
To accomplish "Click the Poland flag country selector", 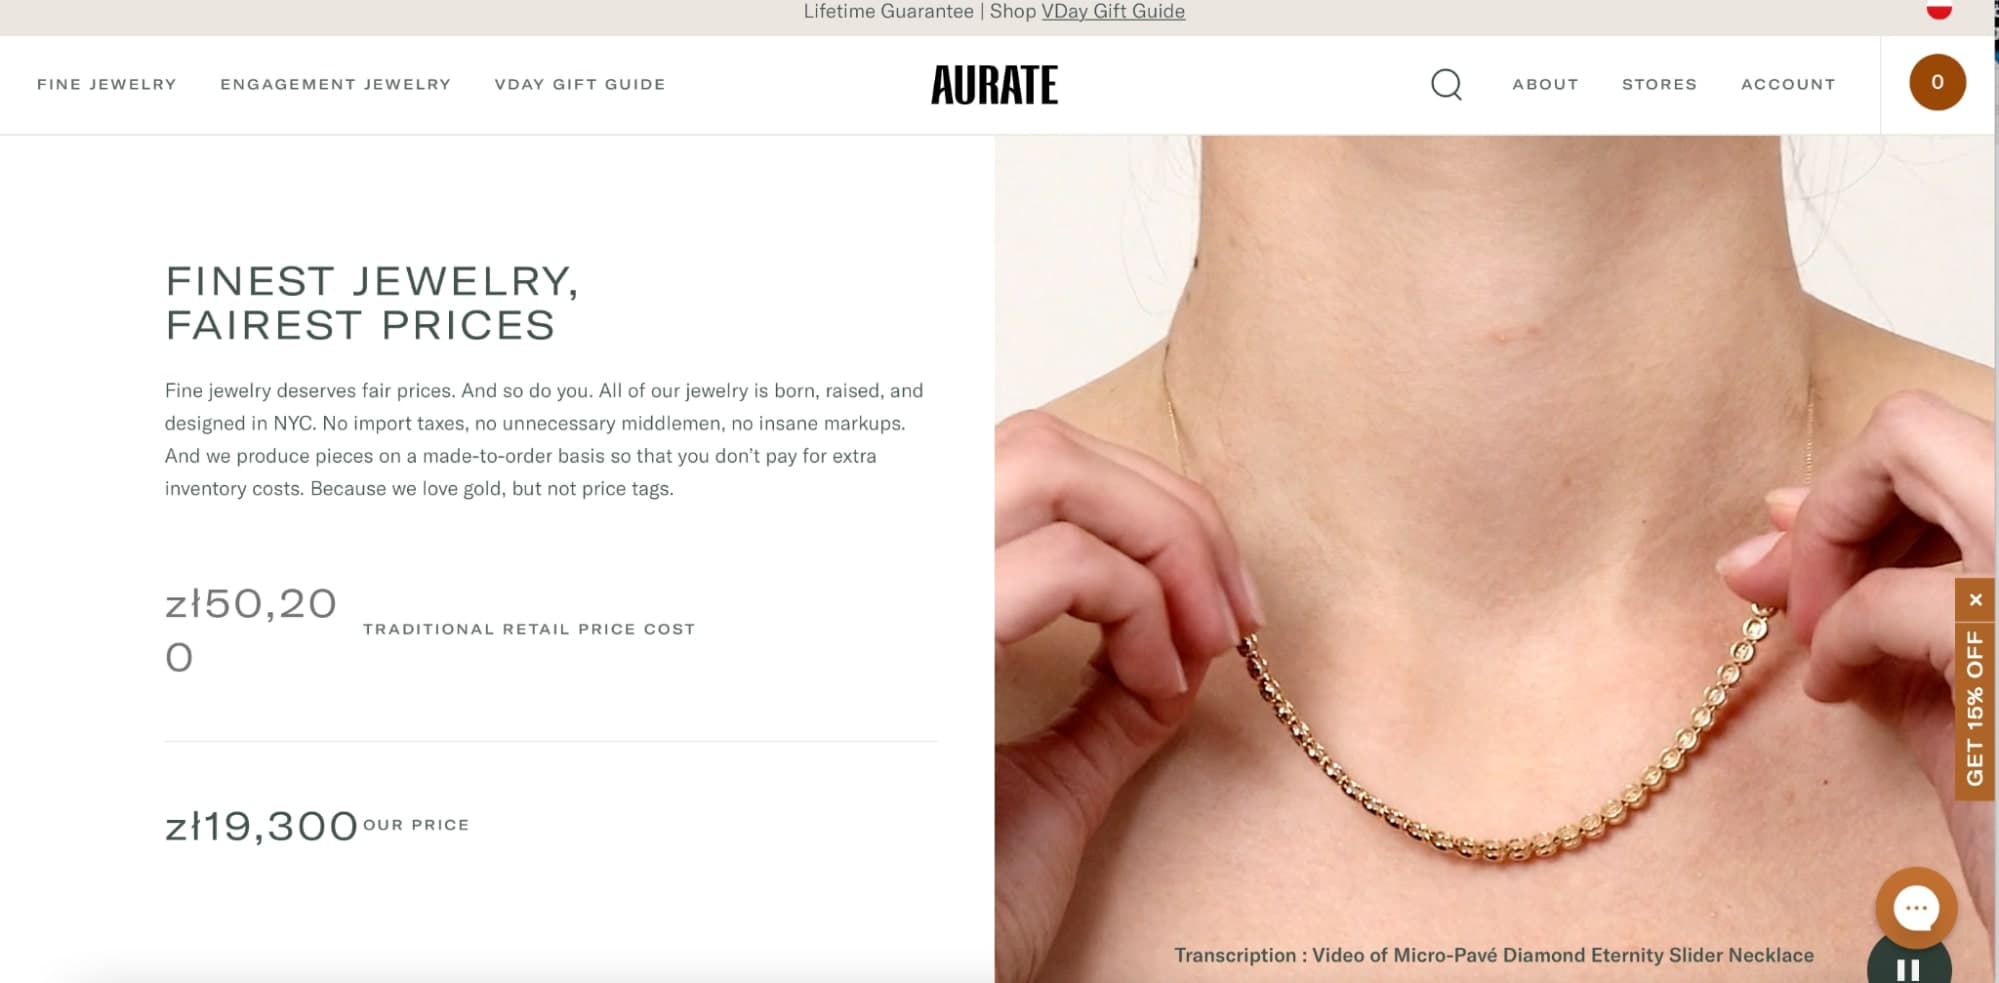I will point(1939,10).
